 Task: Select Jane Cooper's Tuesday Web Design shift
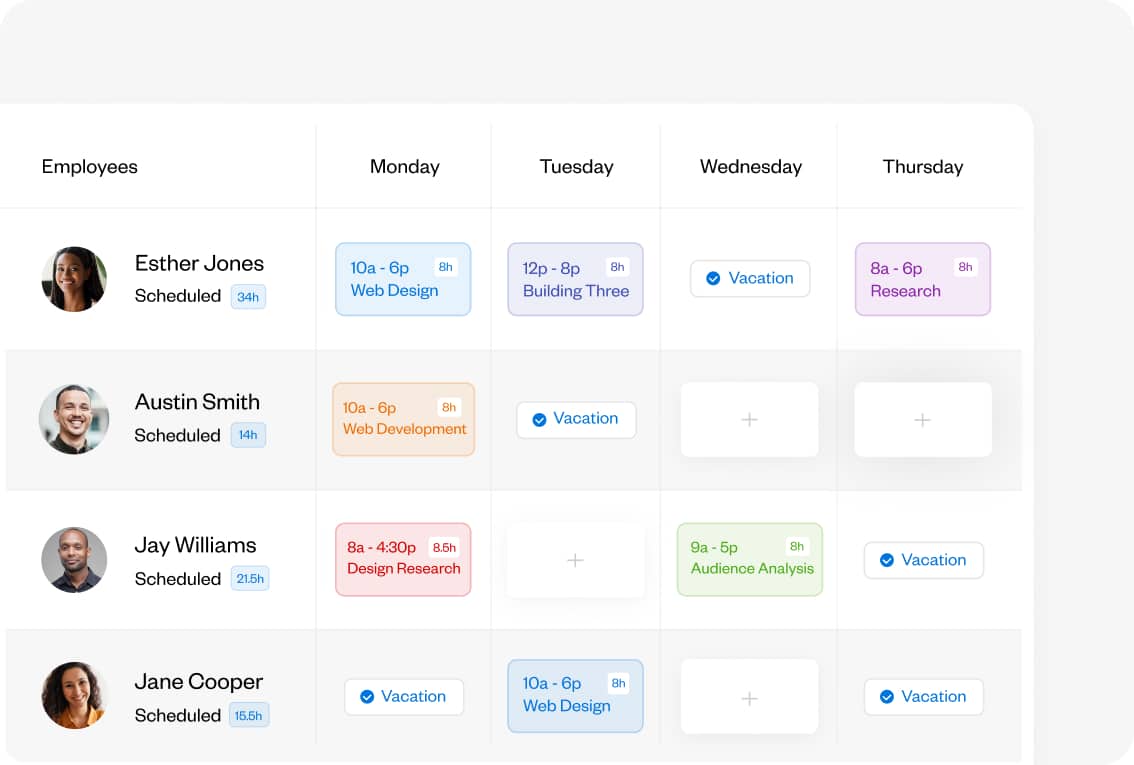[x=575, y=695]
